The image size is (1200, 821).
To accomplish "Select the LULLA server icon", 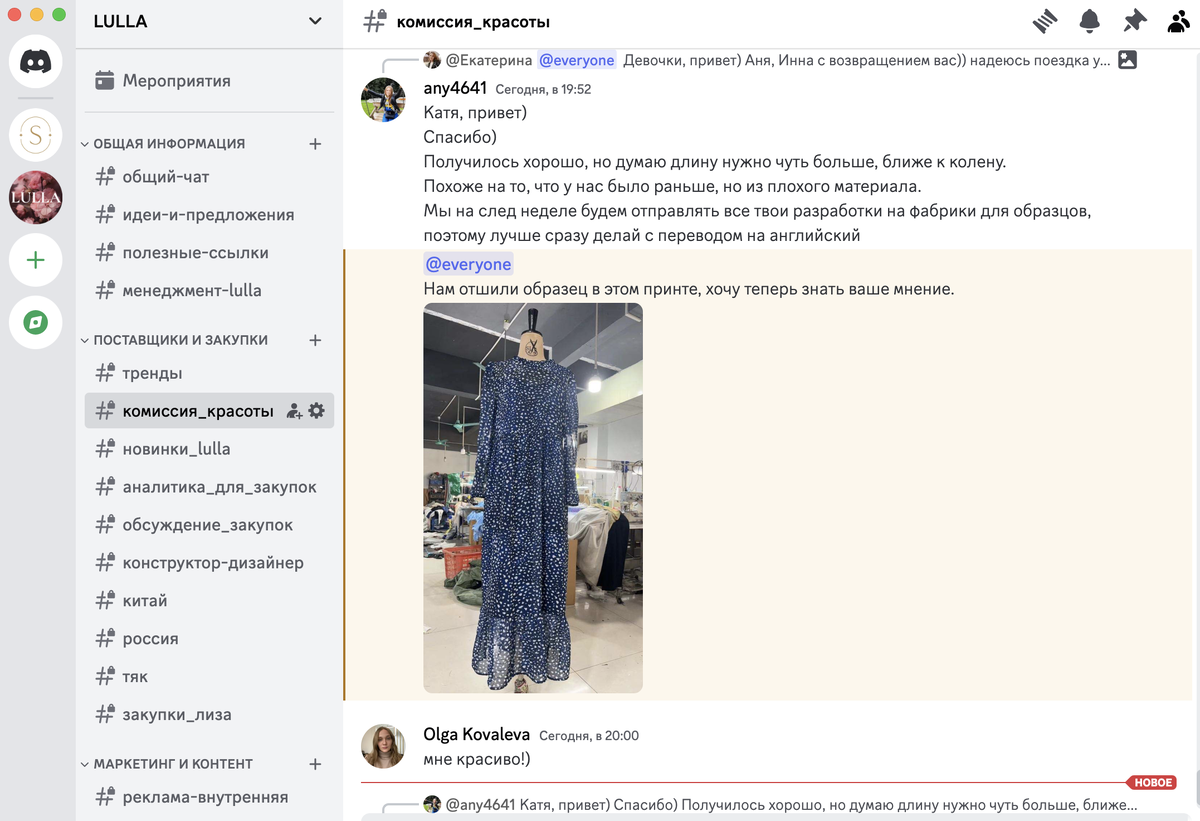I will 36,197.
